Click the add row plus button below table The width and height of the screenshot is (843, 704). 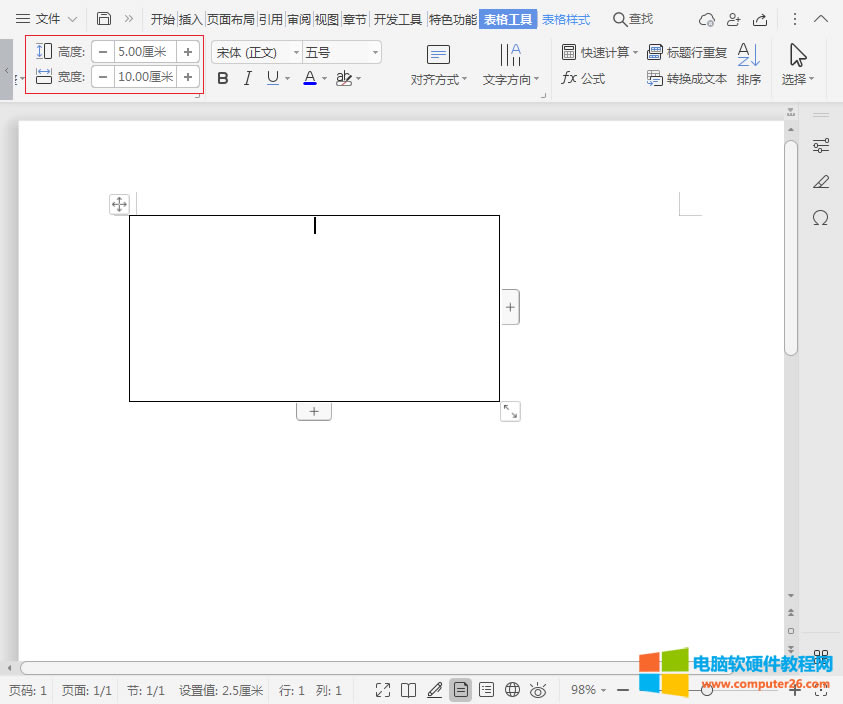(x=314, y=410)
